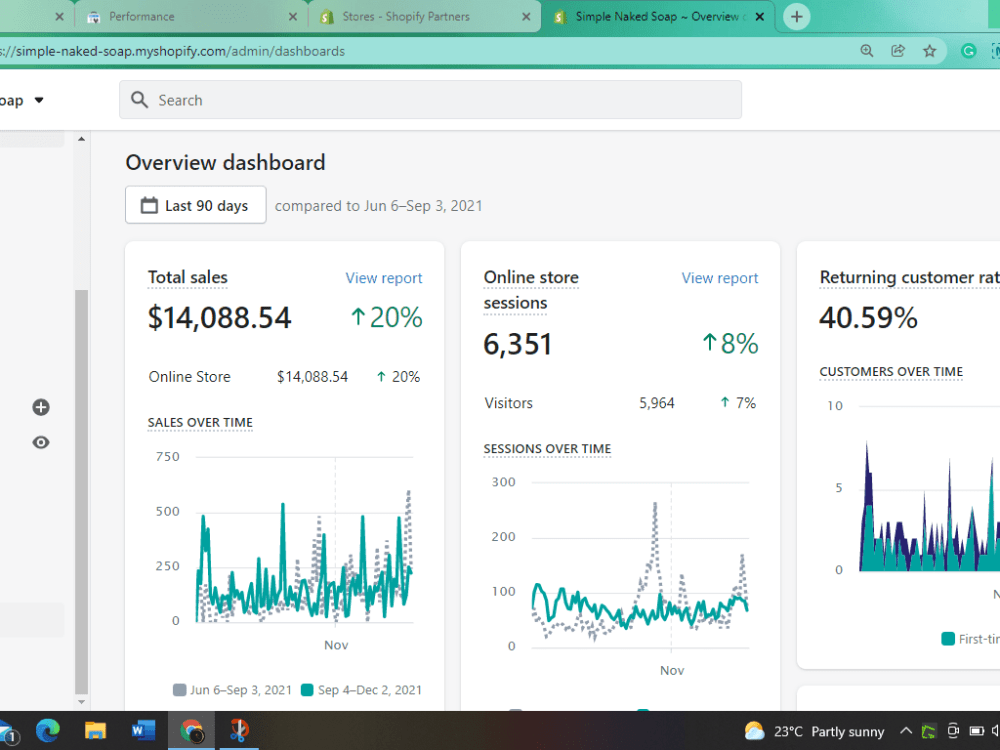Image resolution: width=1000 pixels, height=750 pixels.
Task: Click the CUSTOMERS OVER TIME label
Action: pyautogui.click(x=891, y=371)
